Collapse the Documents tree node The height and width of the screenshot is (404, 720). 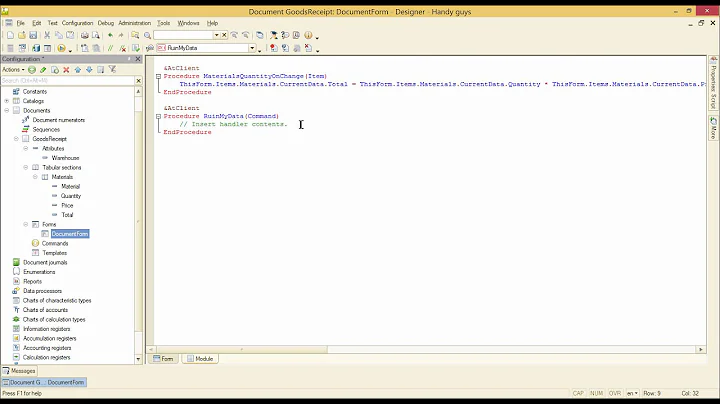(x=6, y=111)
